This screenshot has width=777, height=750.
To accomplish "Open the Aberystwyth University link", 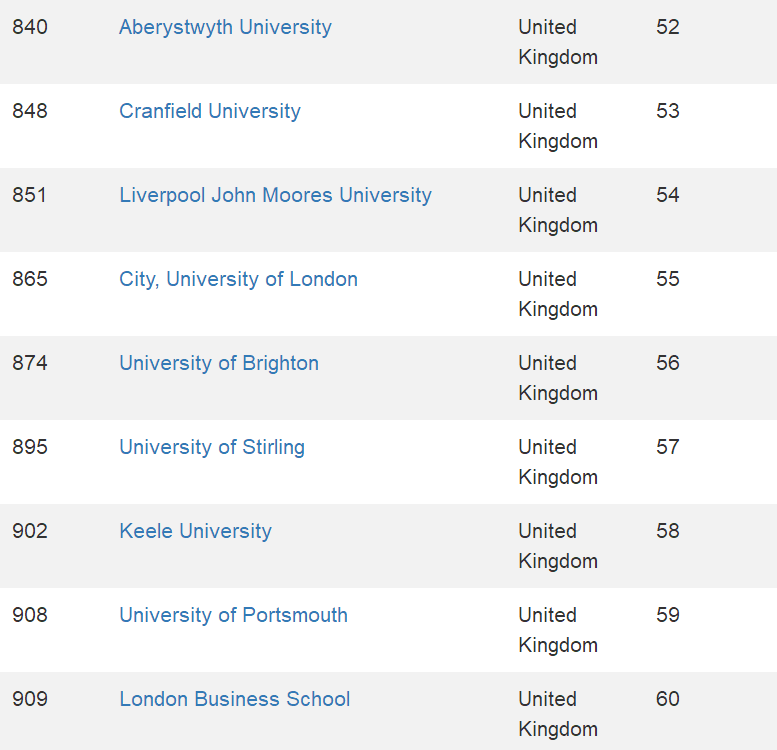I will pos(225,27).
